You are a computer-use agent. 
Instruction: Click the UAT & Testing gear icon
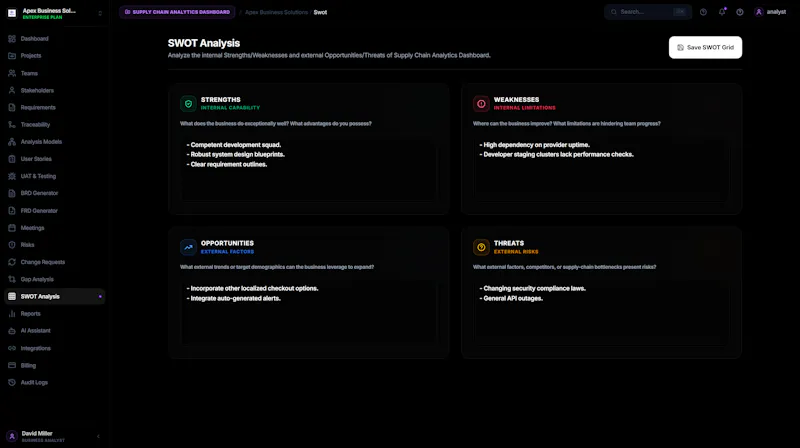(x=12, y=176)
